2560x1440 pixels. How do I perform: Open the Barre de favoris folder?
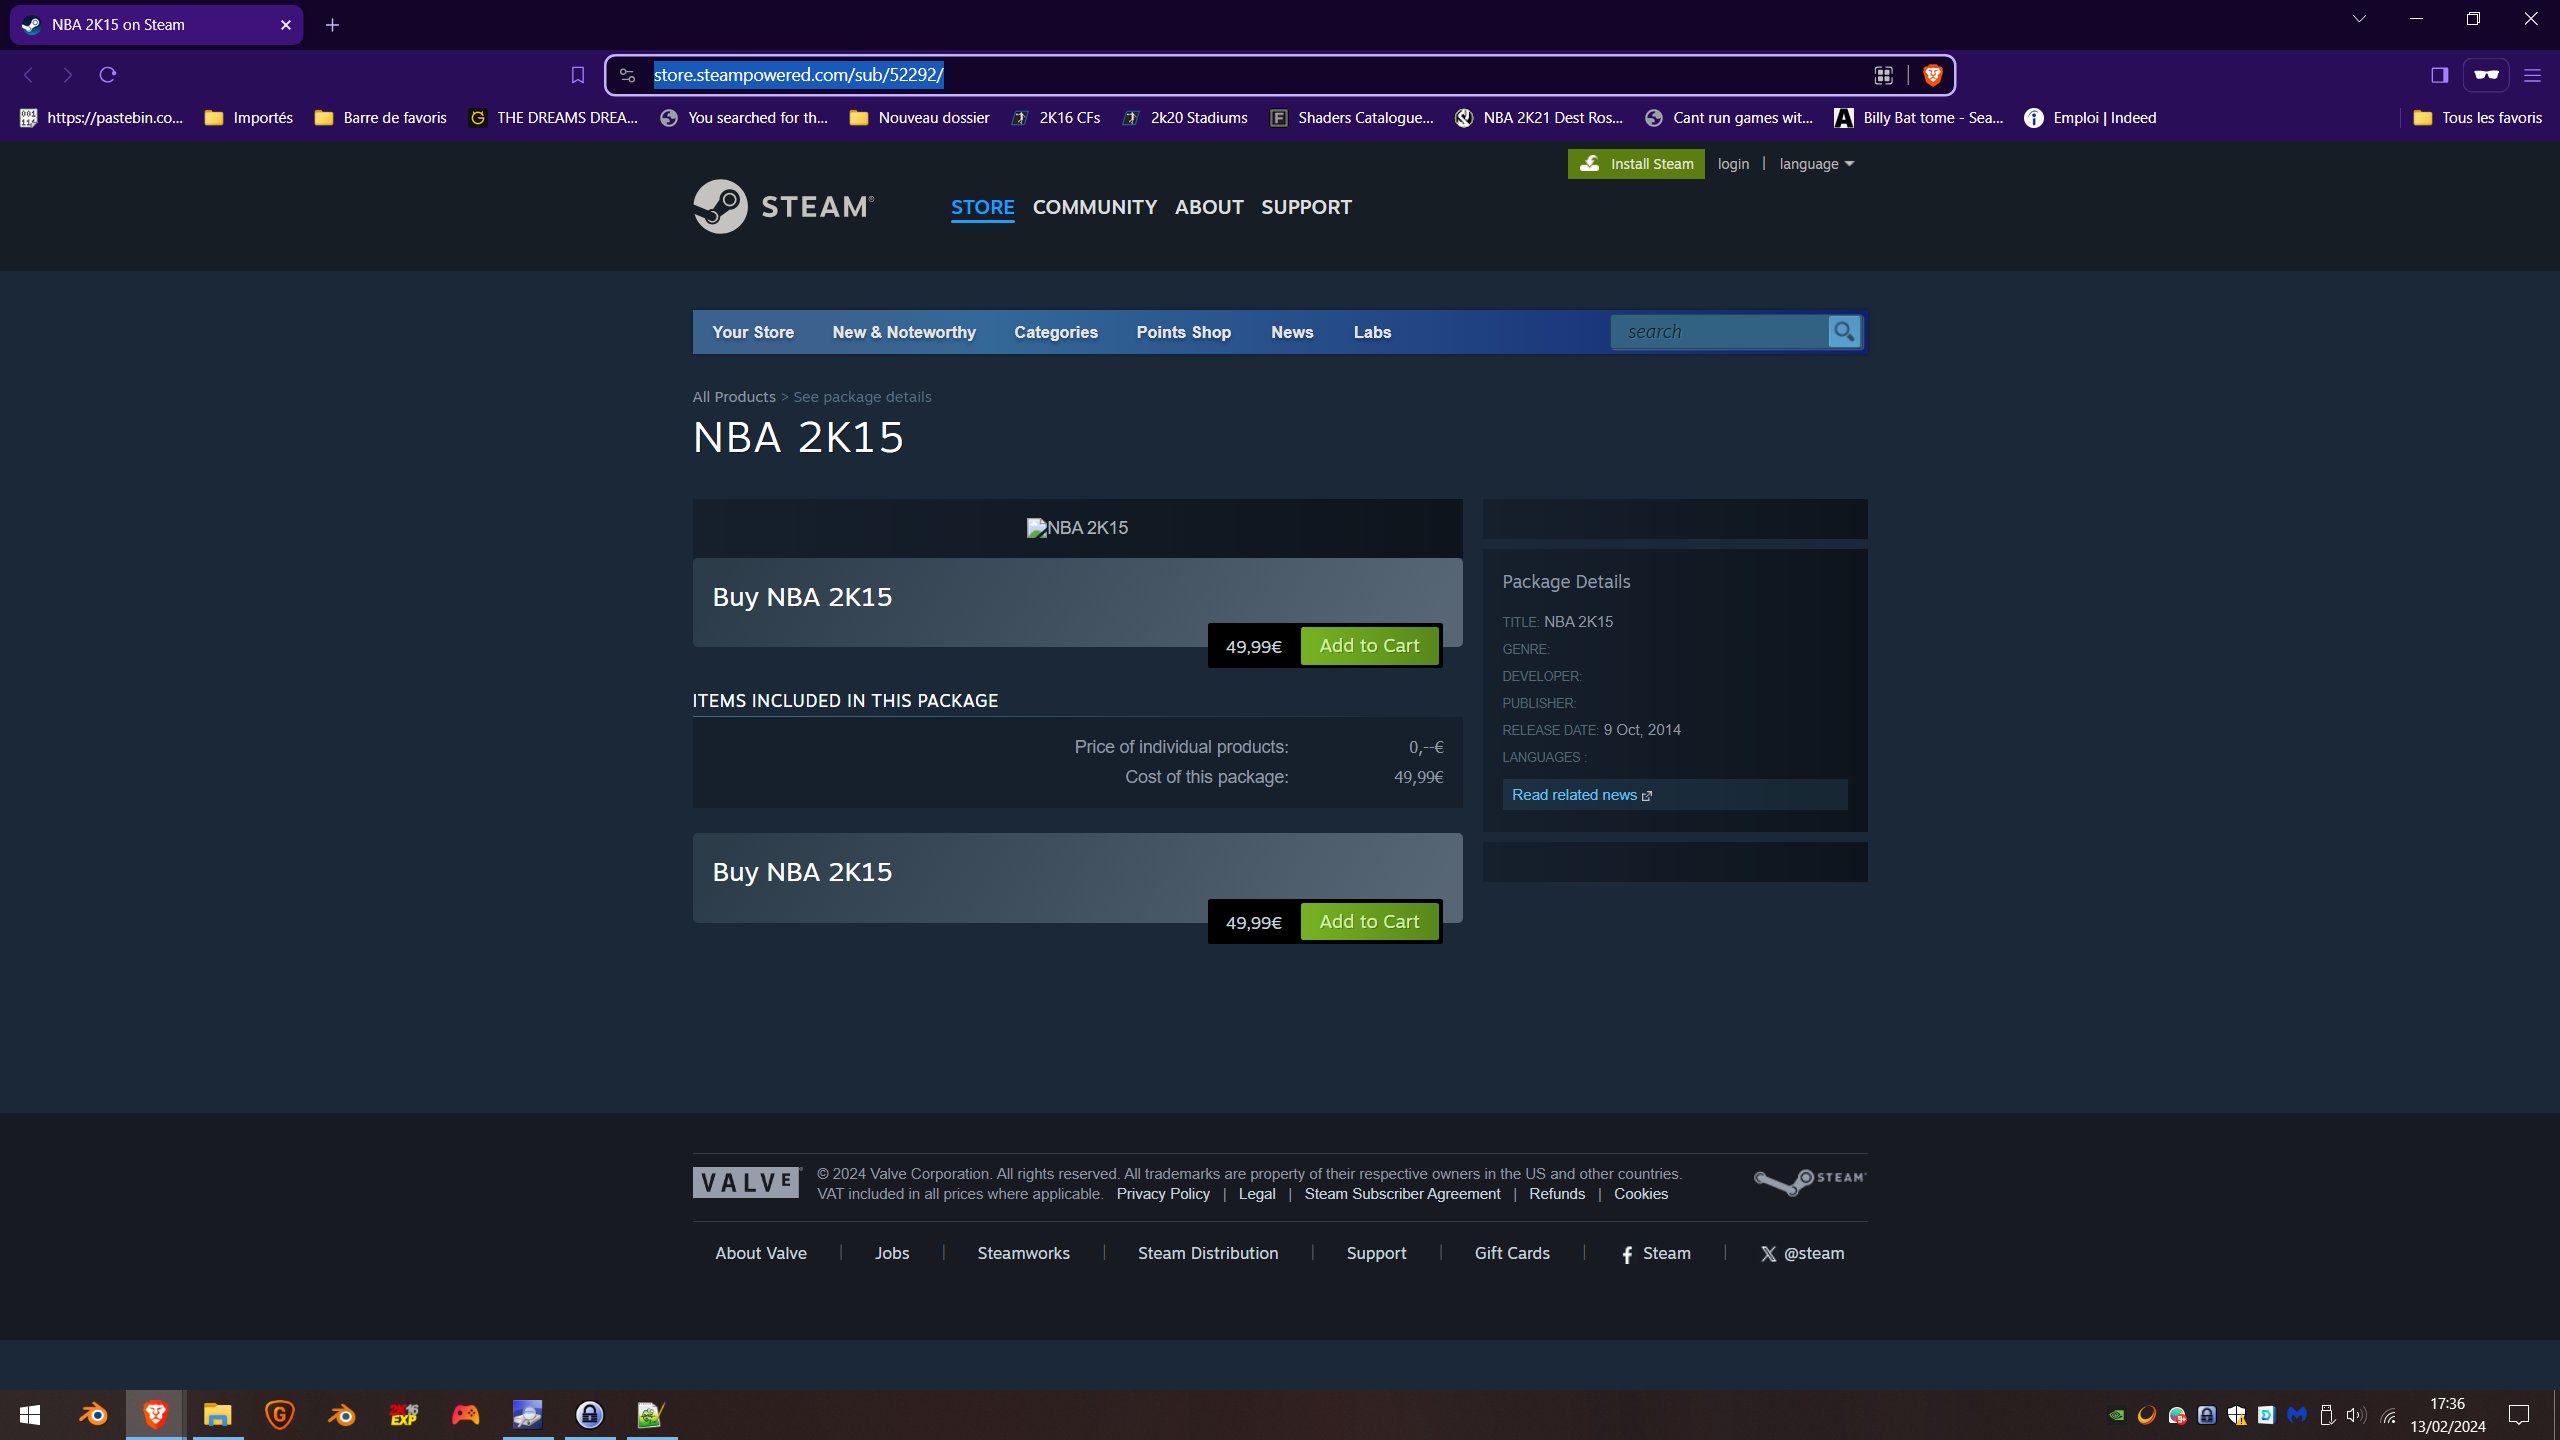tap(381, 118)
